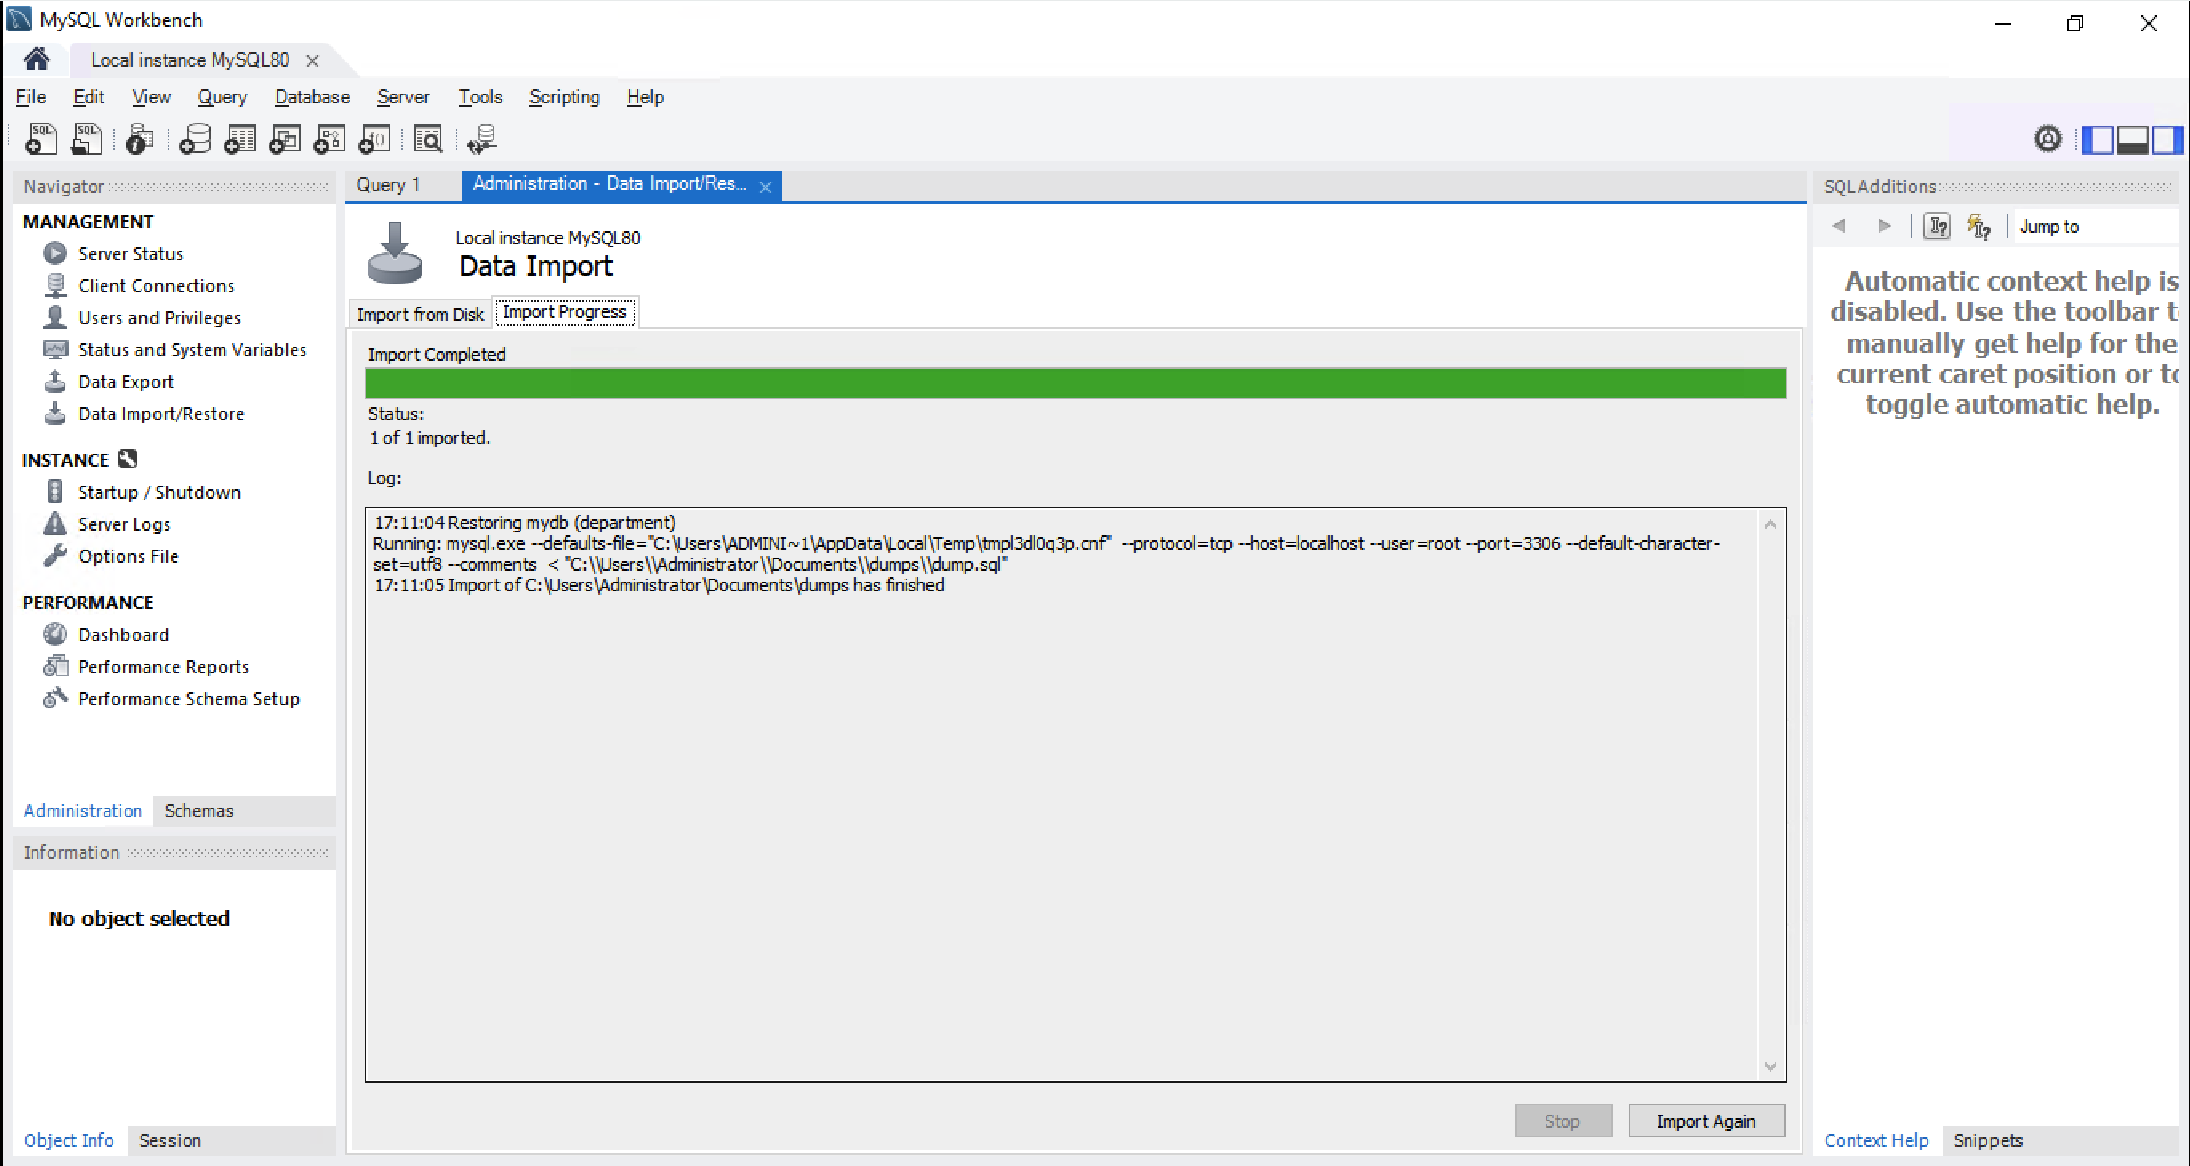The image size is (2190, 1166).
Task: Open the Server menu
Action: point(403,97)
